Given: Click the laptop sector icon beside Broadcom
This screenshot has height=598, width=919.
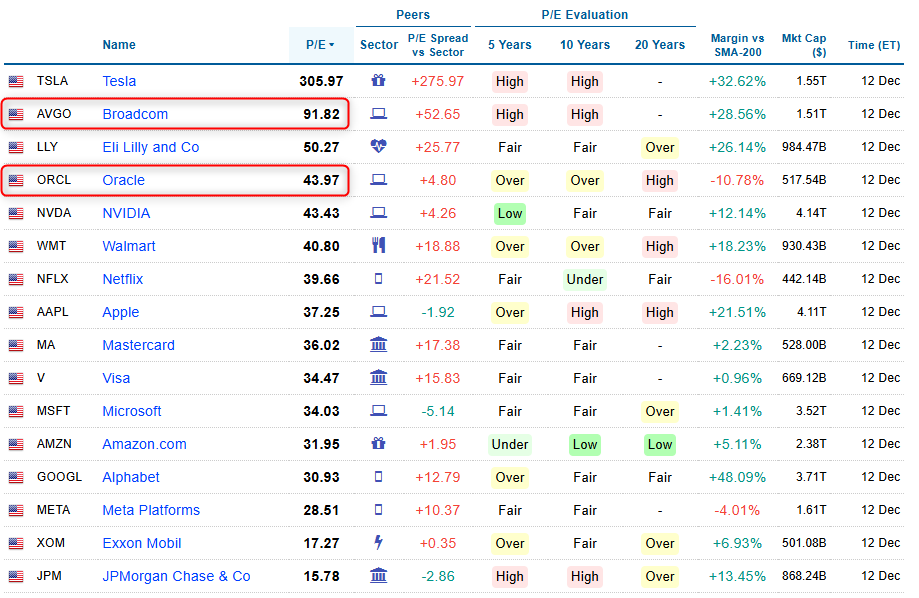Looking at the screenshot, I should coord(378,114).
